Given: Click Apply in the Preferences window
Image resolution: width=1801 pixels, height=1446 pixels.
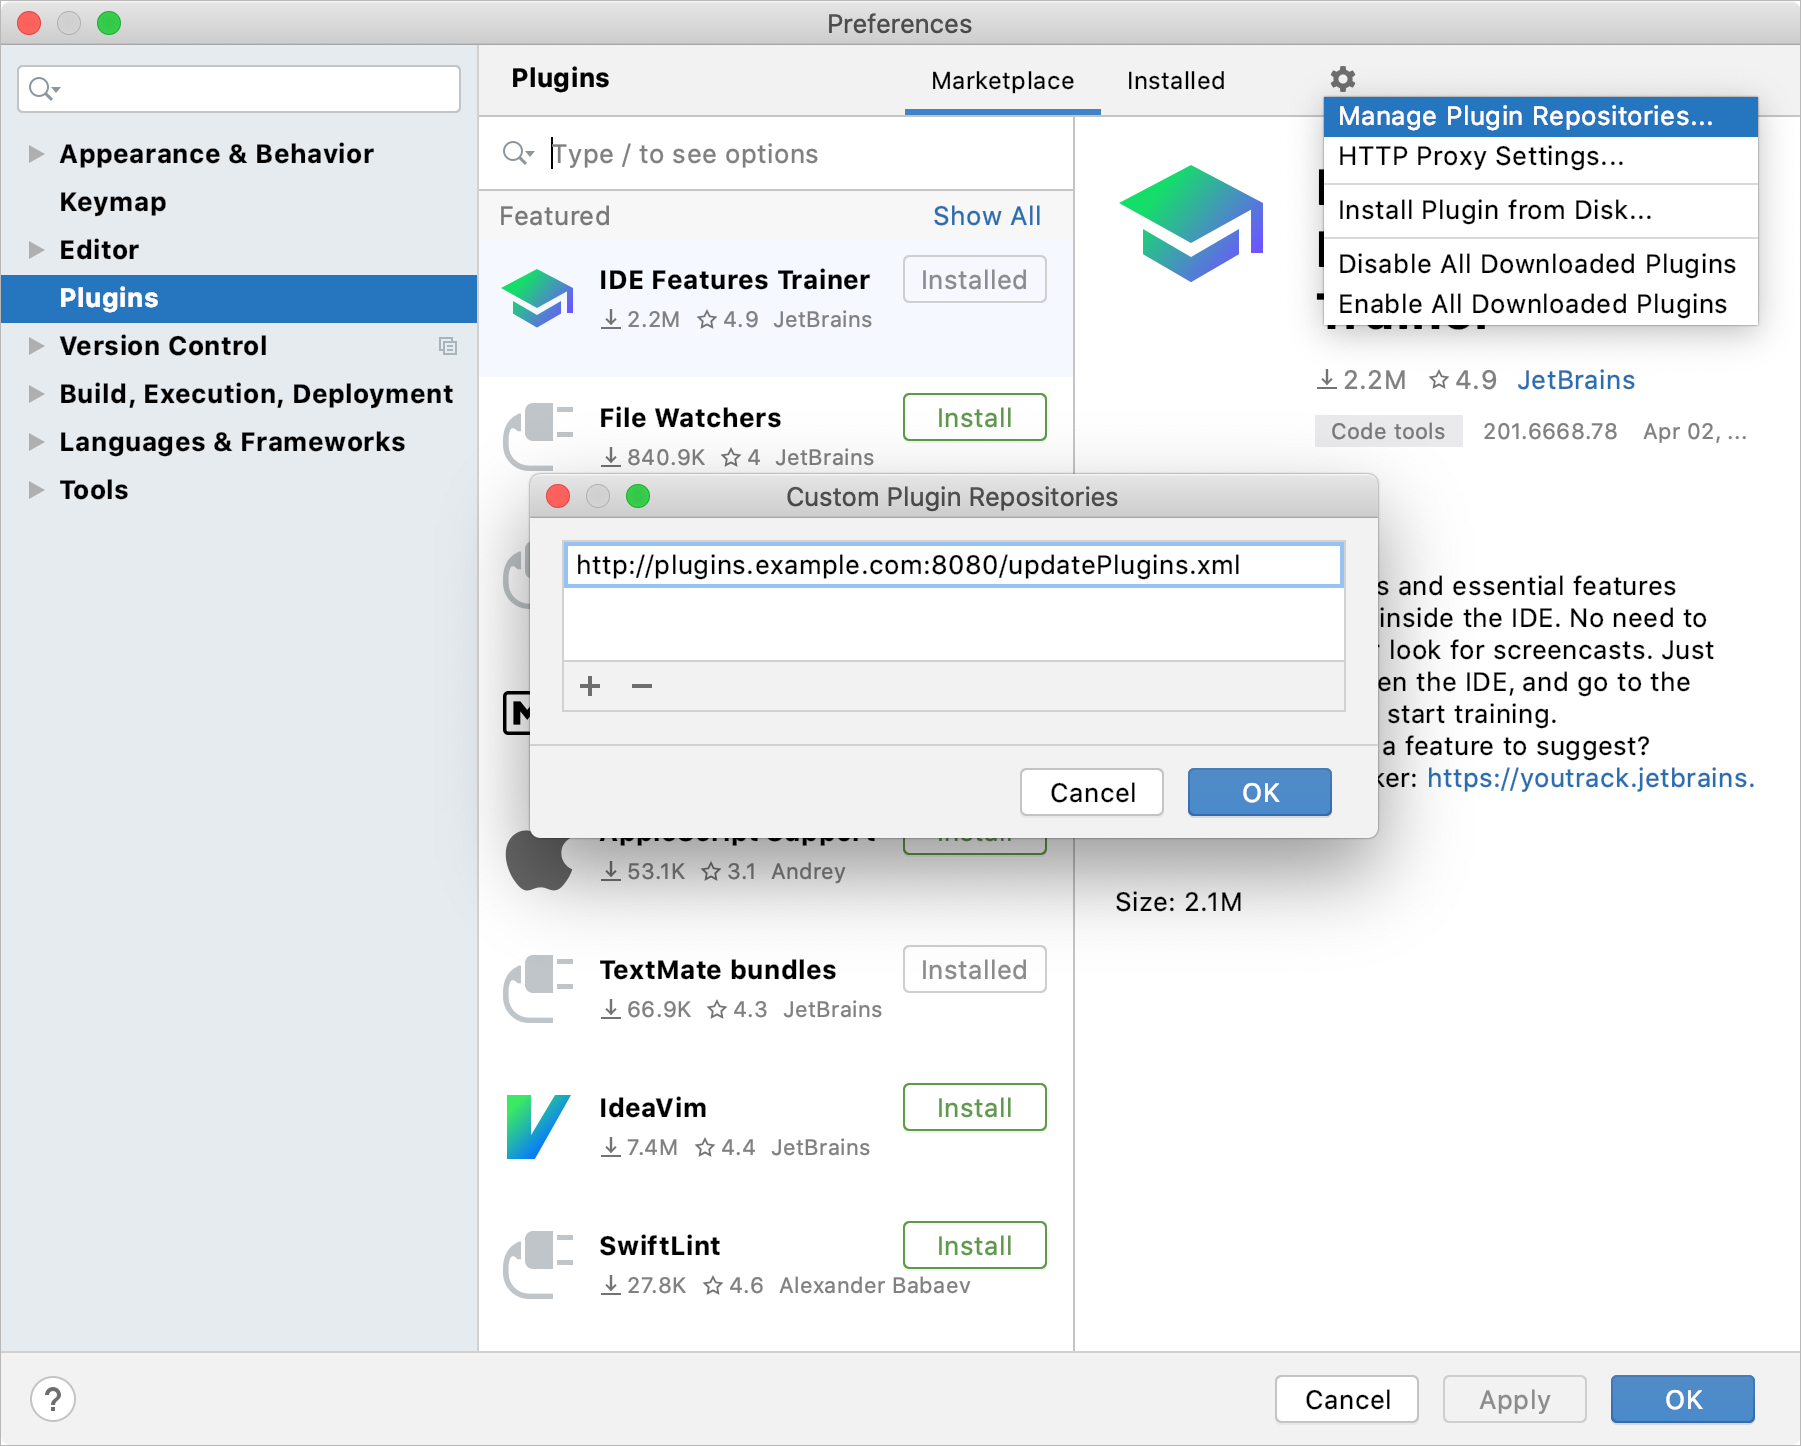Looking at the screenshot, I should click(1514, 1399).
